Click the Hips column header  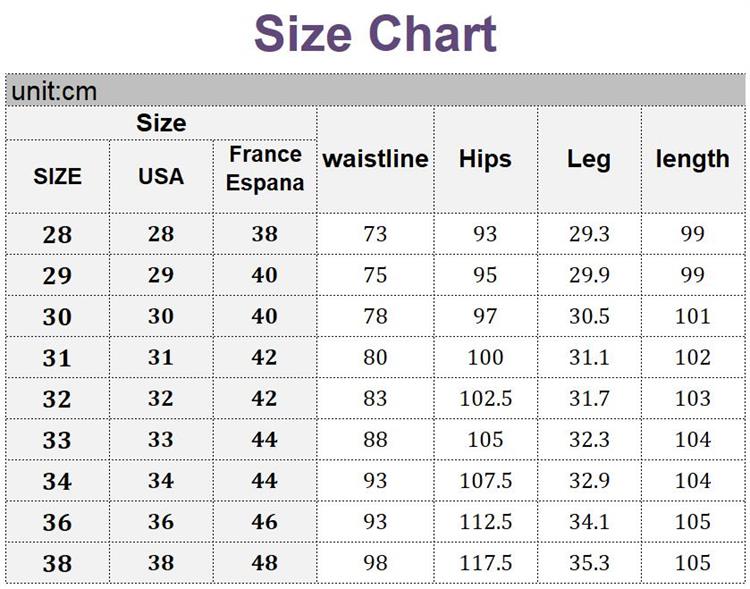(485, 159)
